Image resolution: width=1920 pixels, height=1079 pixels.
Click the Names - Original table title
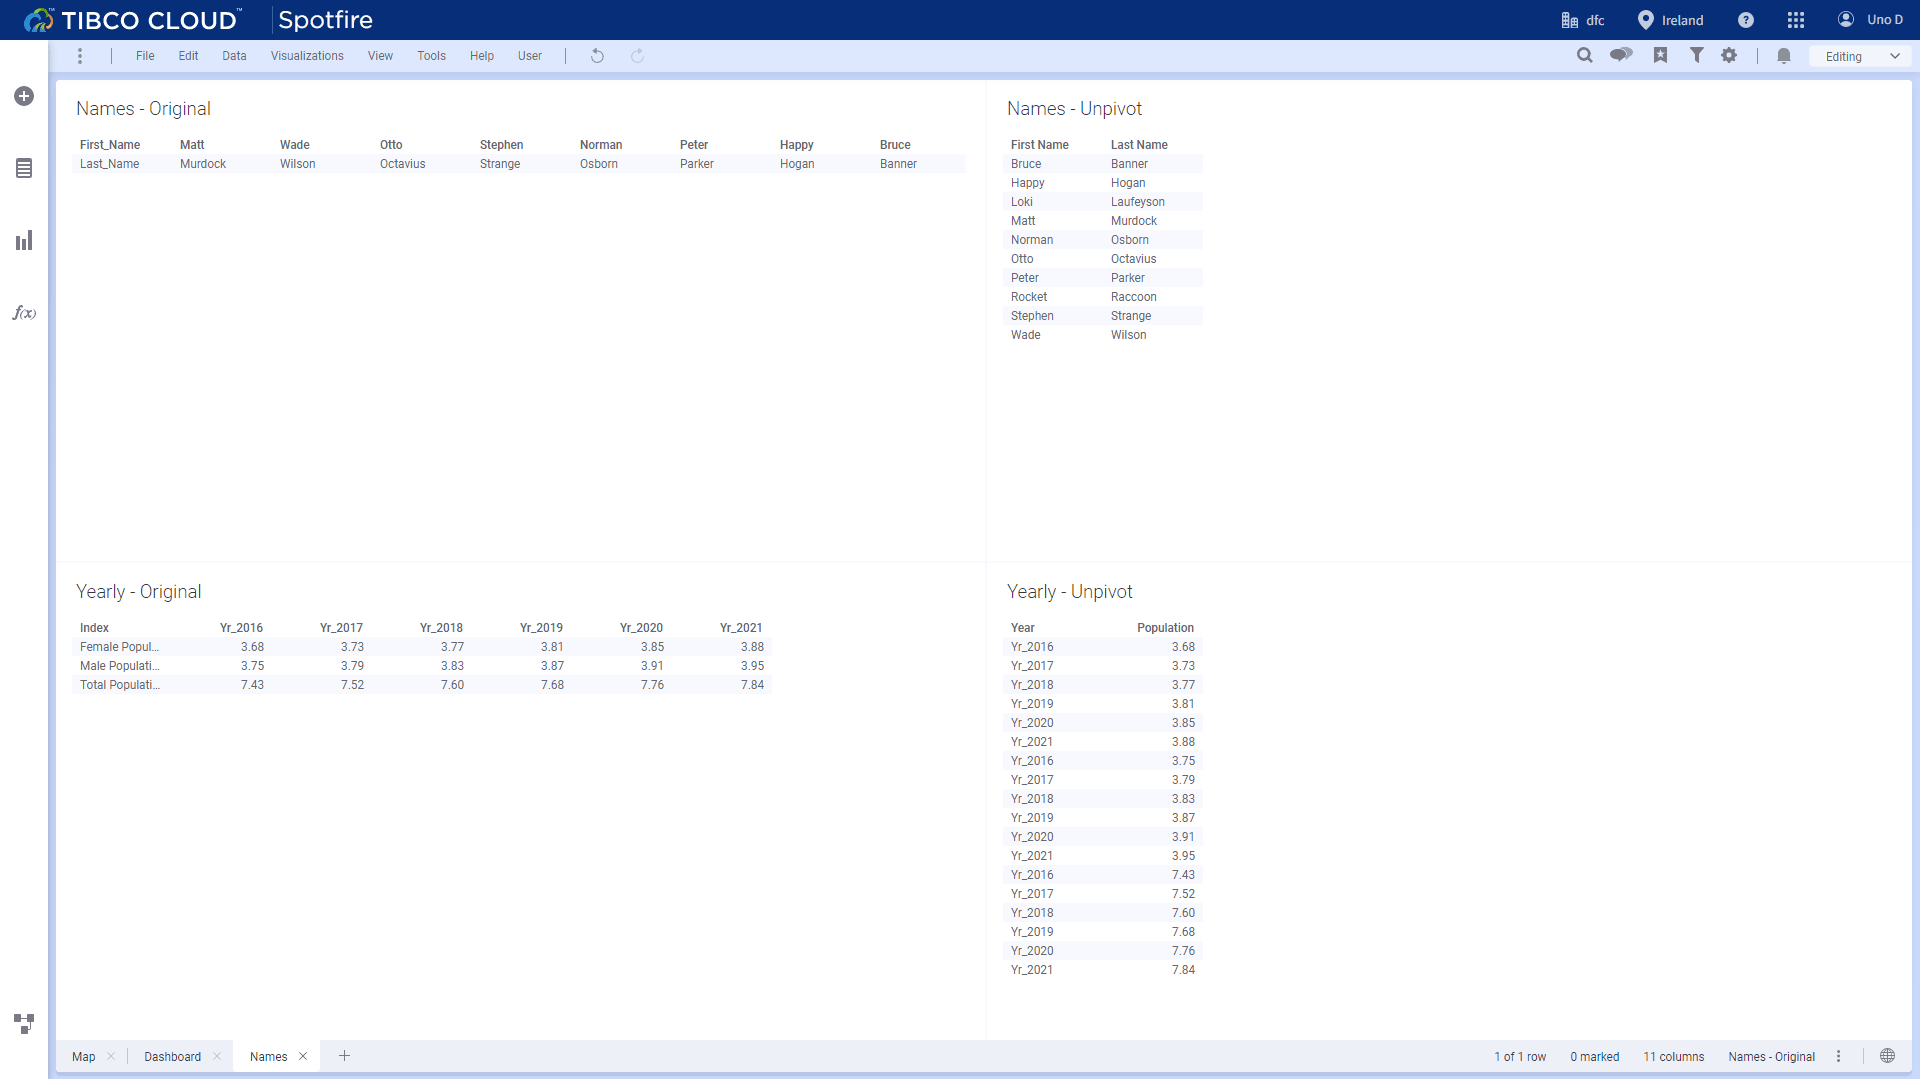click(x=143, y=109)
